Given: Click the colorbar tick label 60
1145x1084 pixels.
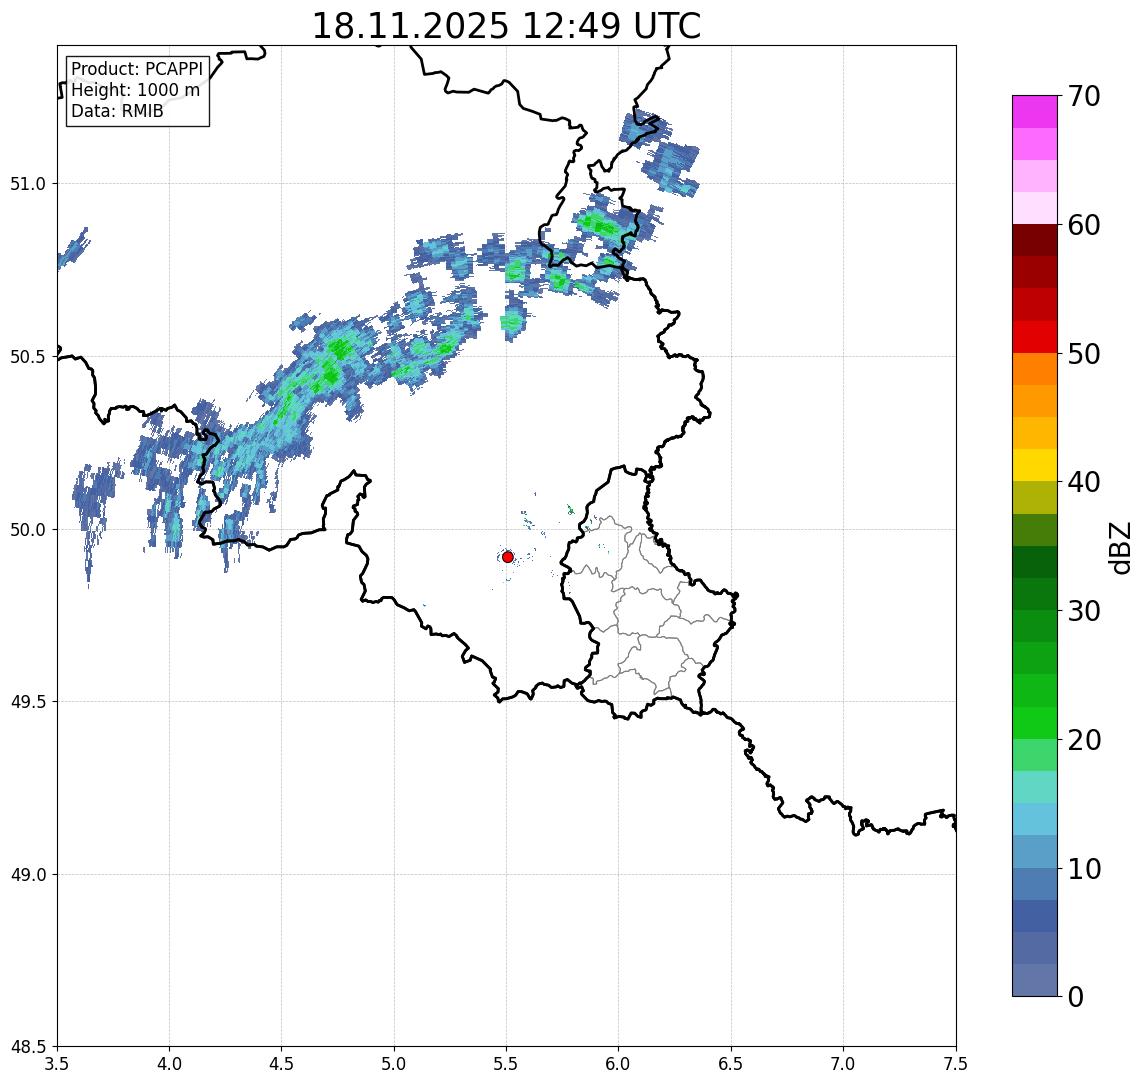Looking at the screenshot, I should pyautogui.click(x=1084, y=225).
